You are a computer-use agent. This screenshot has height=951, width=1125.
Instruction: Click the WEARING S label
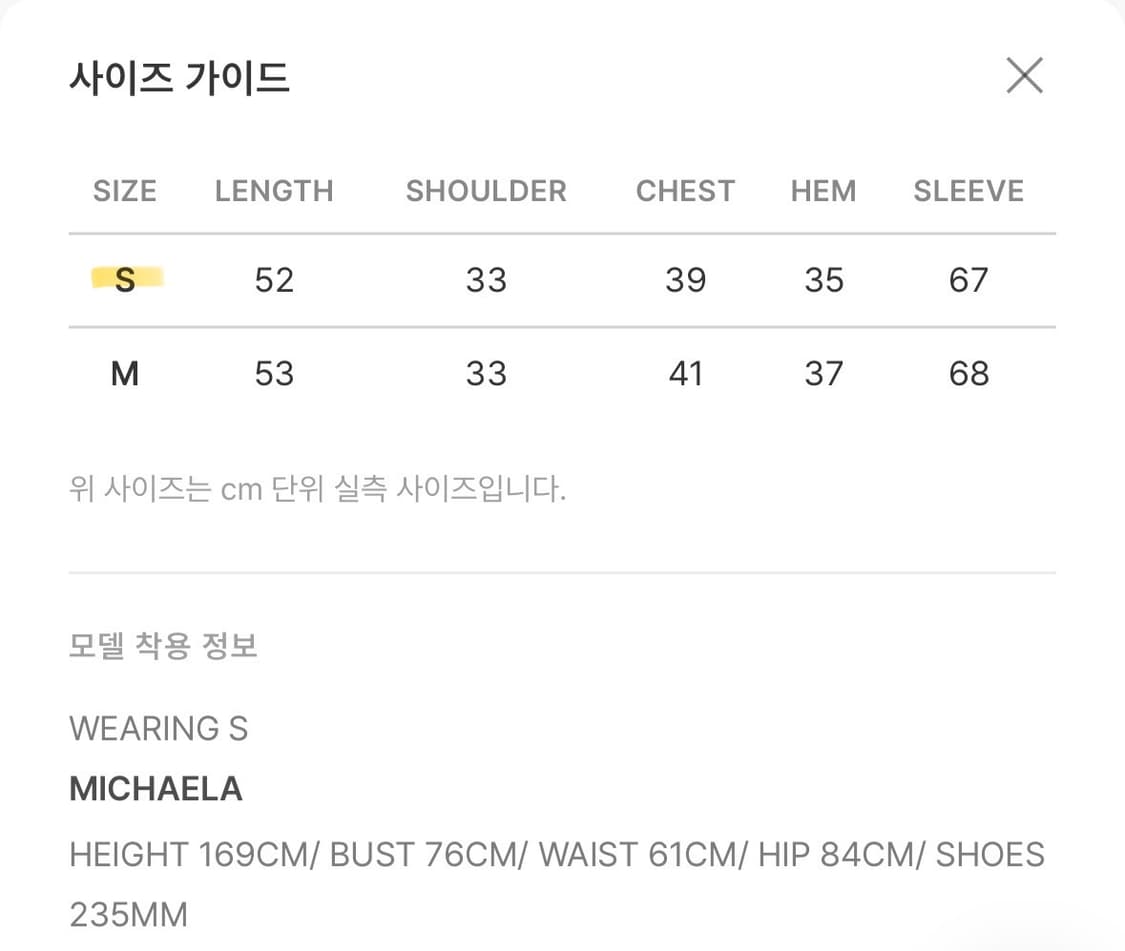[x=158, y=728]
